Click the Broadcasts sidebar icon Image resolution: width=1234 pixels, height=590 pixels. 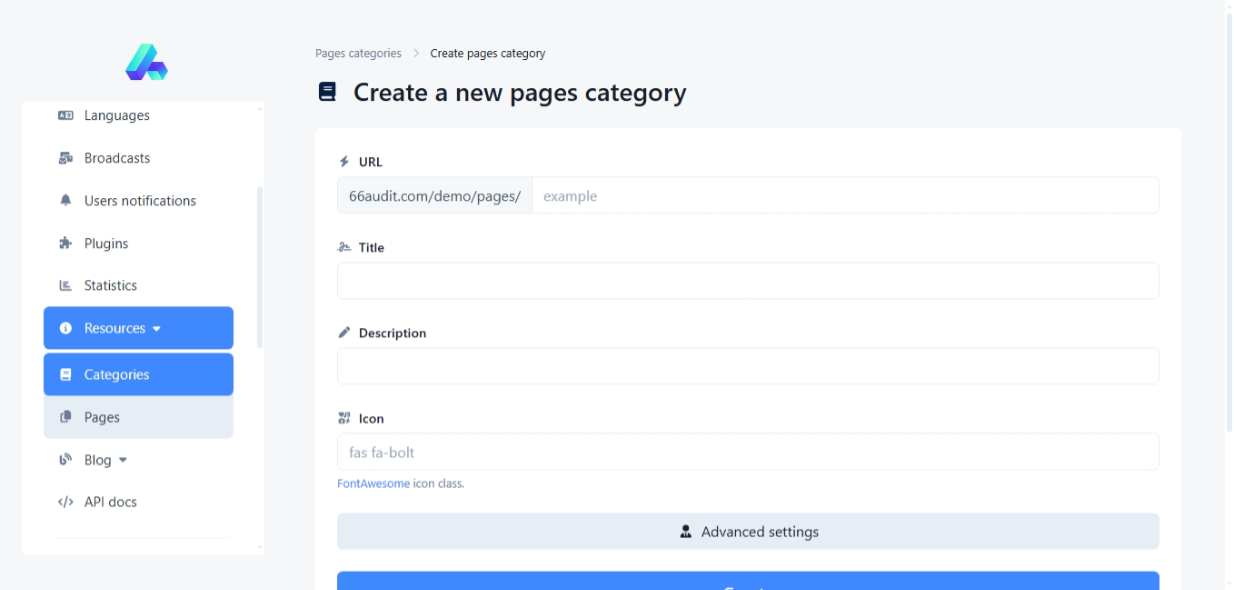66,158
